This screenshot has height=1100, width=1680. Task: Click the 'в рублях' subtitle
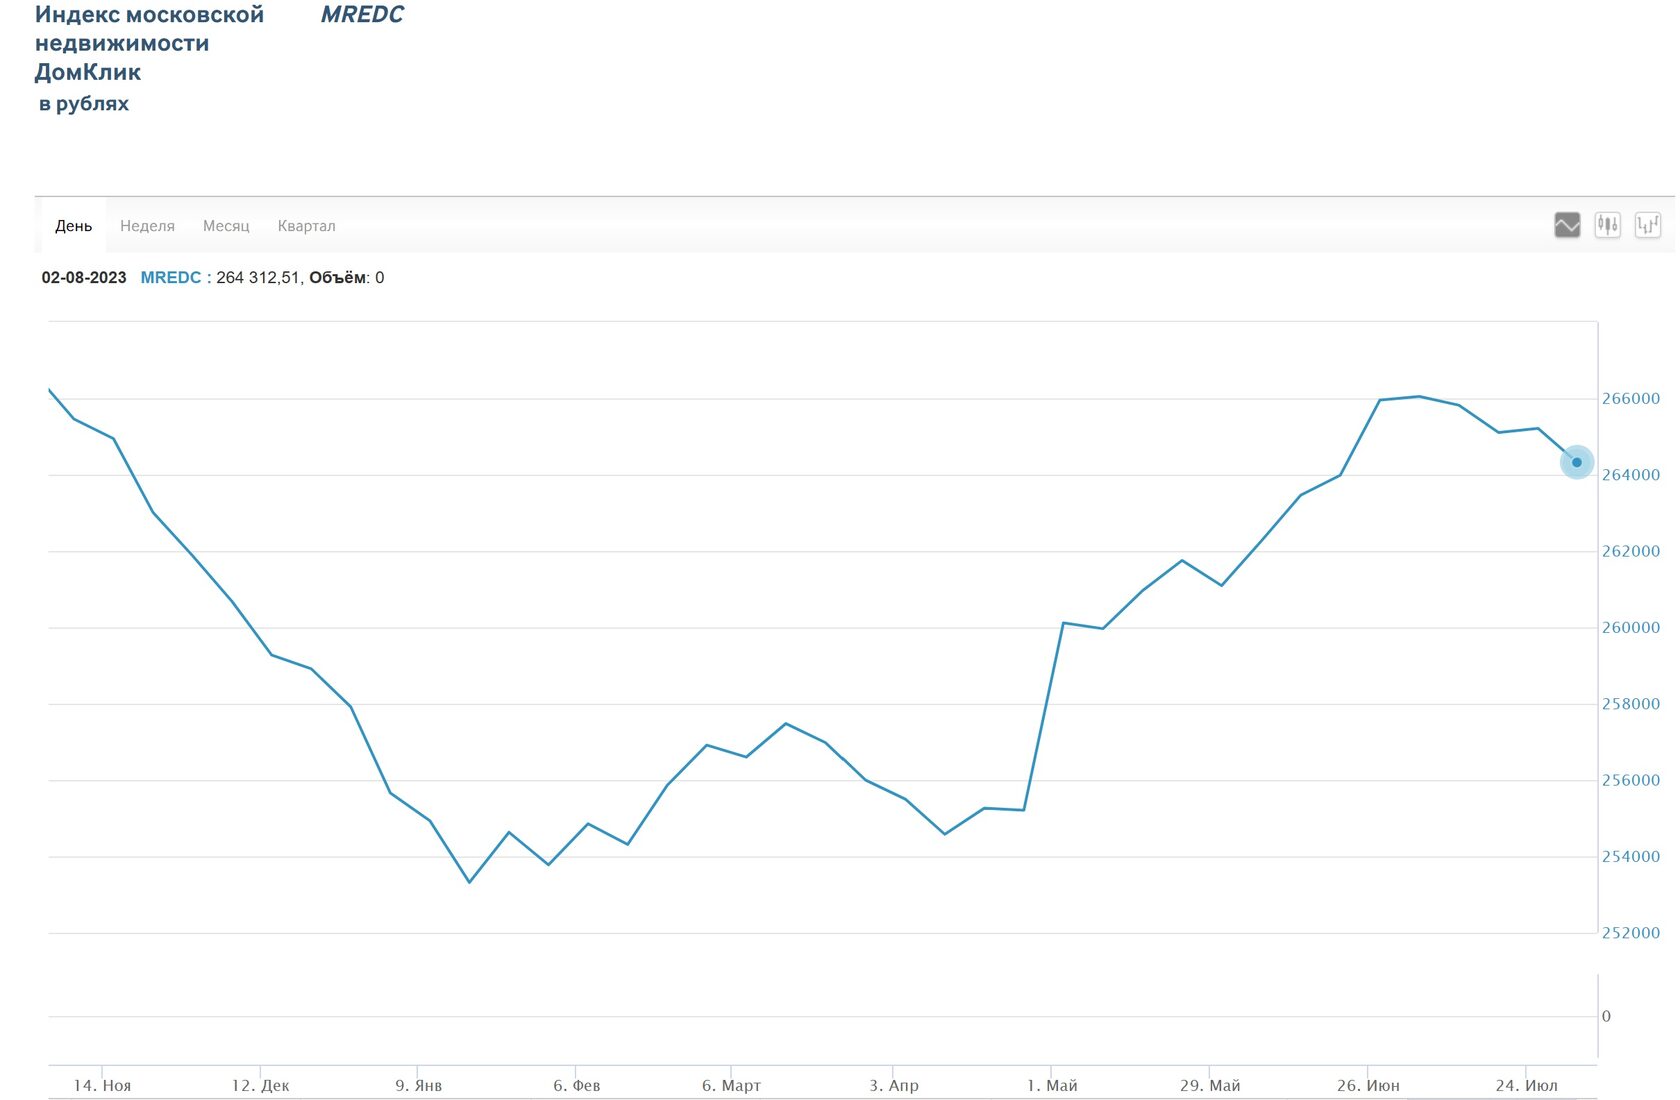click(x=84, y=104)
